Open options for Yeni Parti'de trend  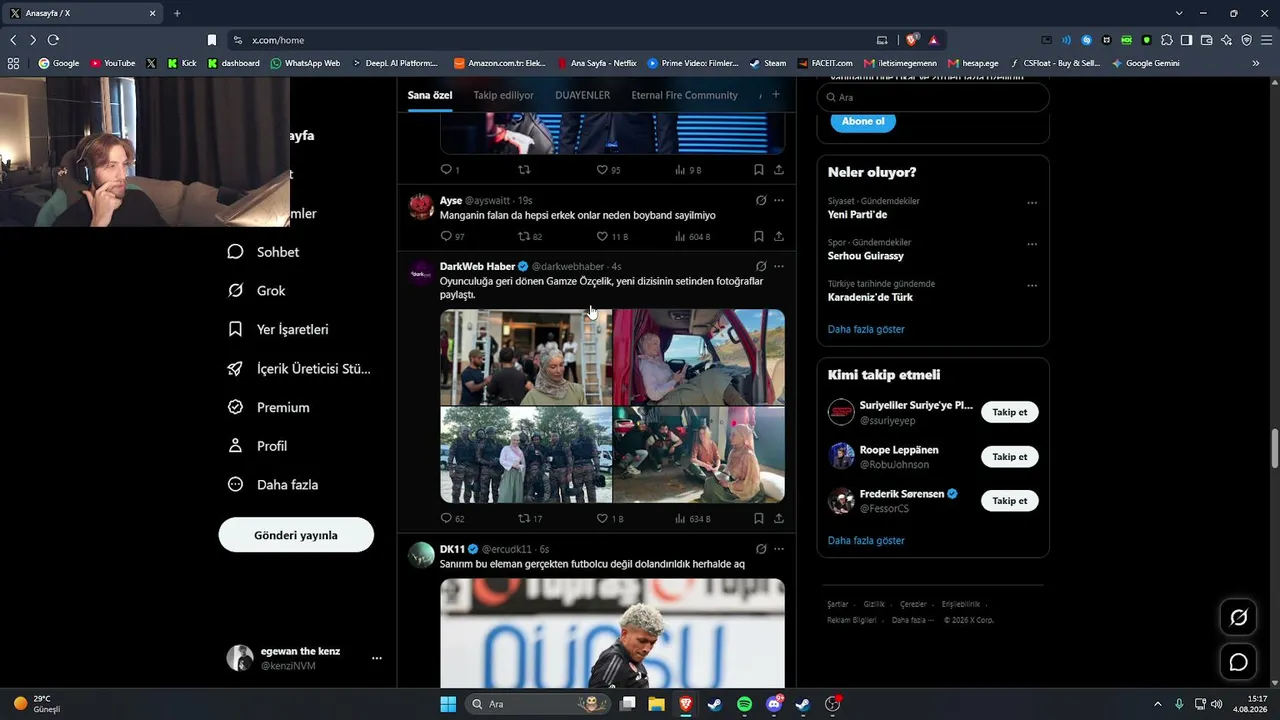[1032, 203]
